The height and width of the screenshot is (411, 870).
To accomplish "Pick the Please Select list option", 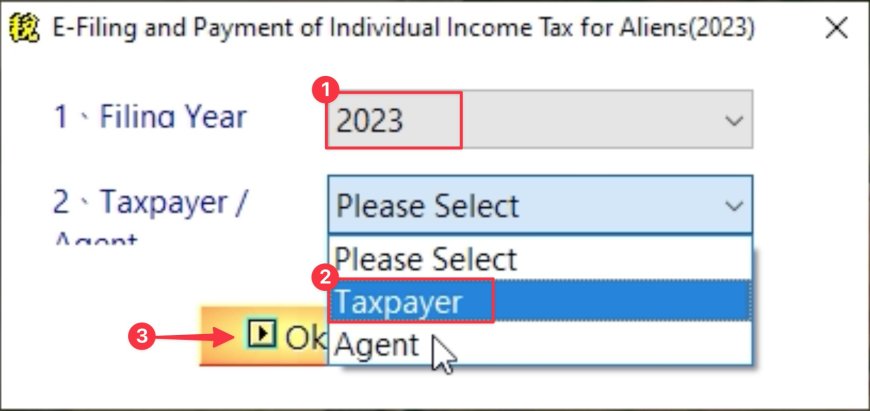I will pyautogui.click(x=540, y=258).
